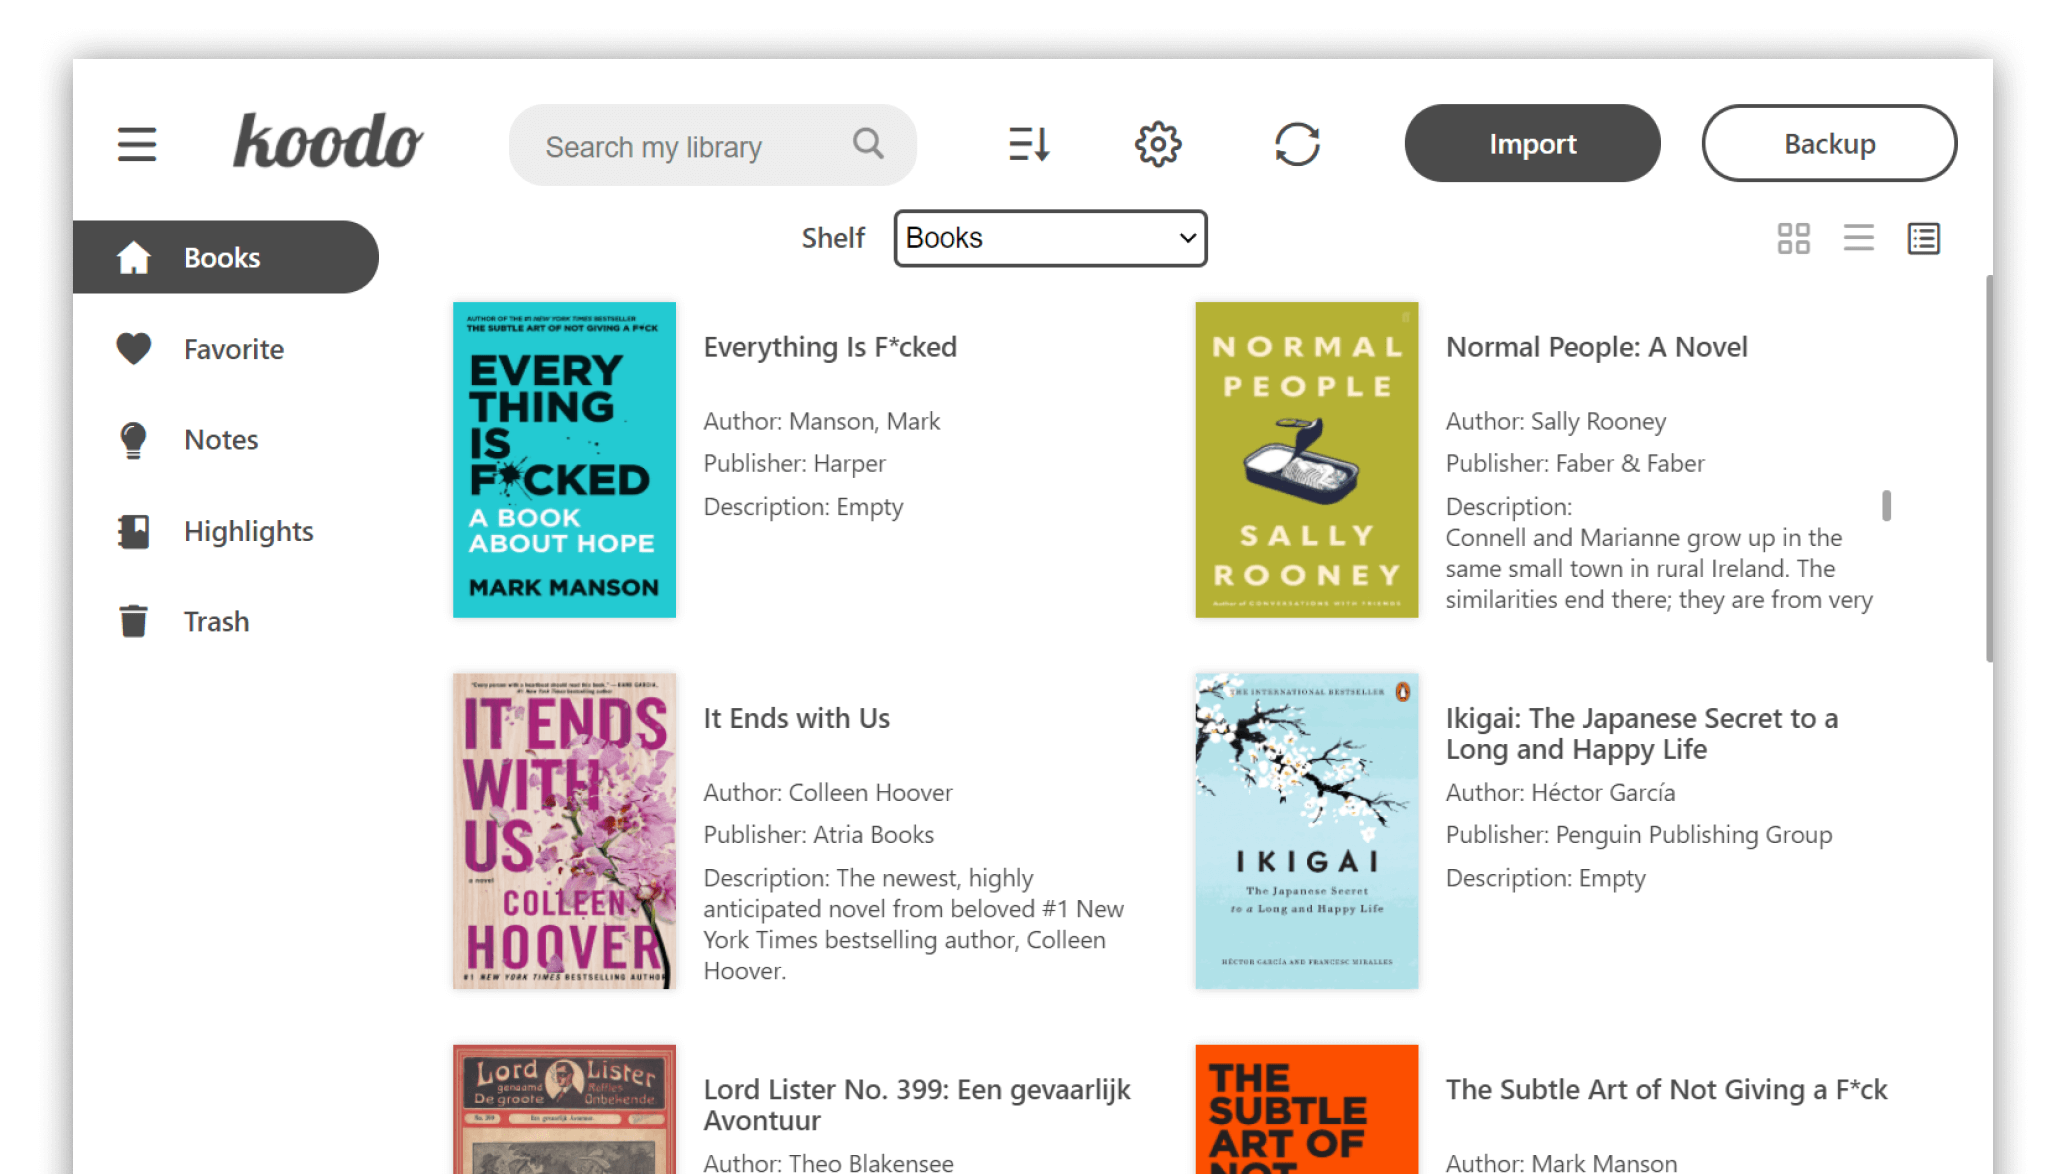Open Normal People book cover
This screenshot has width=2065, height=1174.
tap(1307, 460)
